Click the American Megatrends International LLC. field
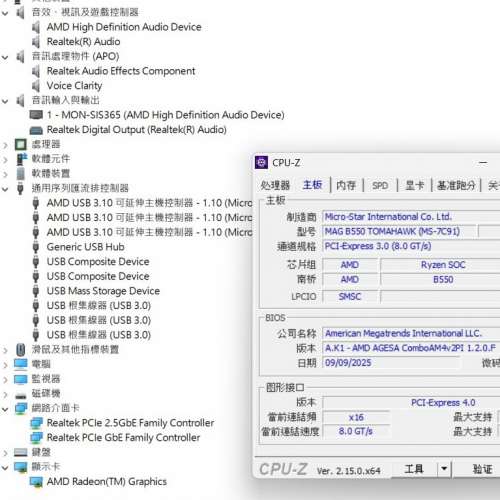500x500 pixels. point(411,334)
